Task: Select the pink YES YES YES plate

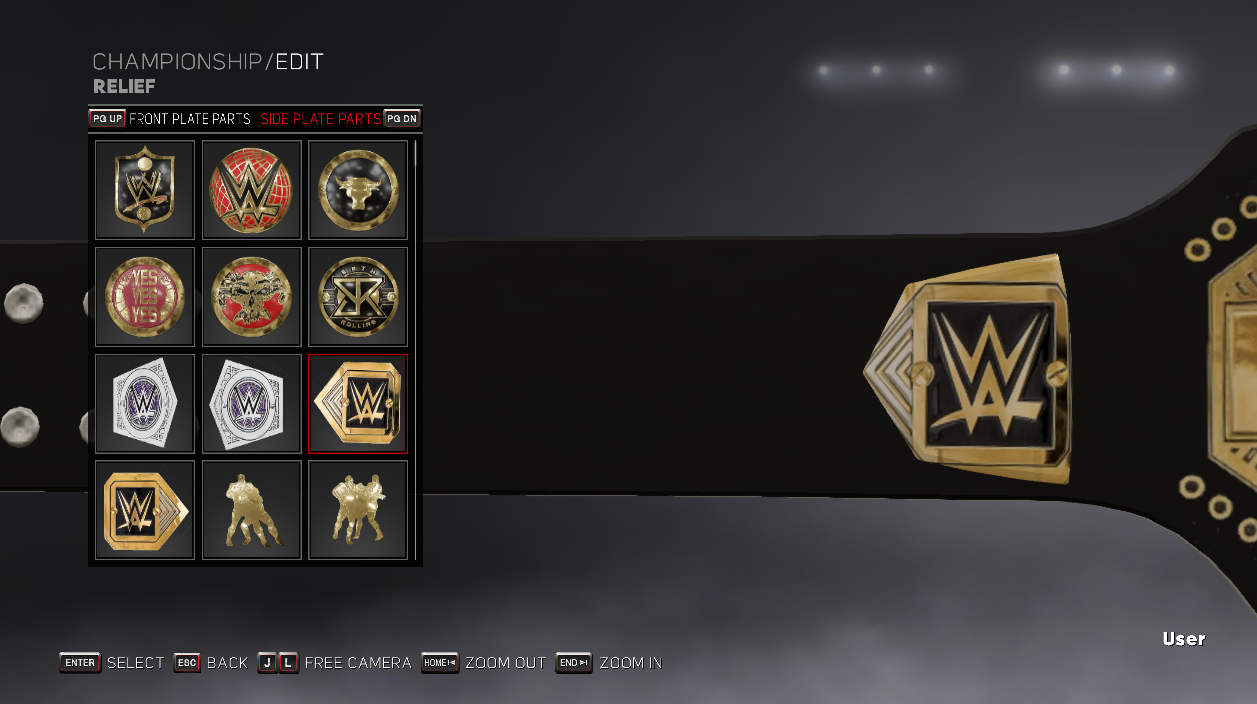Action: [x=145, y=297]
